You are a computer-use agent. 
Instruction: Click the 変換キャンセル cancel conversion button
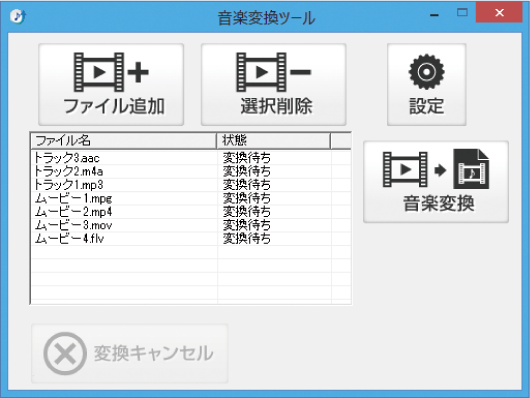[130, 353]
